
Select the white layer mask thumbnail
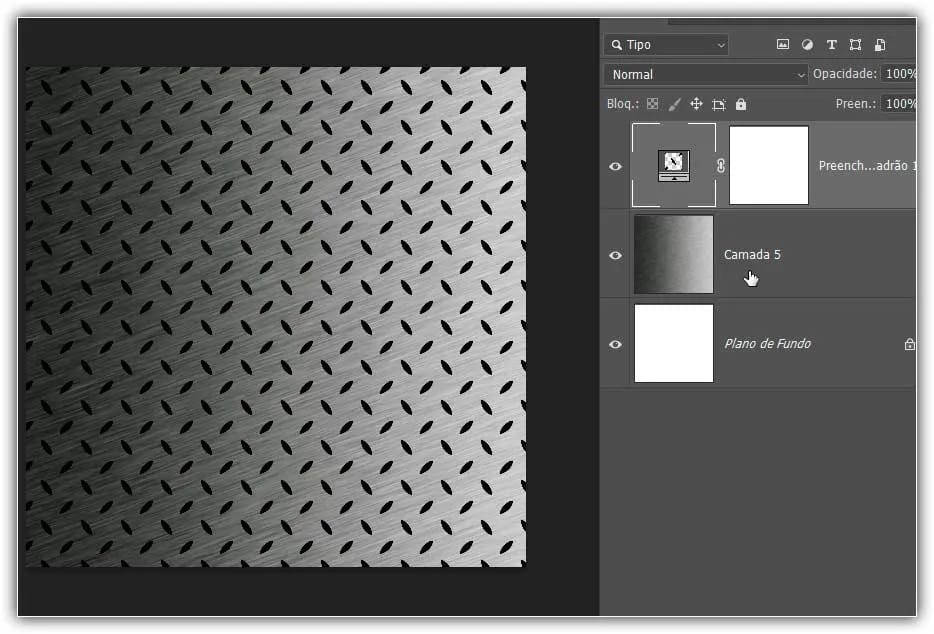click(768, 165)
